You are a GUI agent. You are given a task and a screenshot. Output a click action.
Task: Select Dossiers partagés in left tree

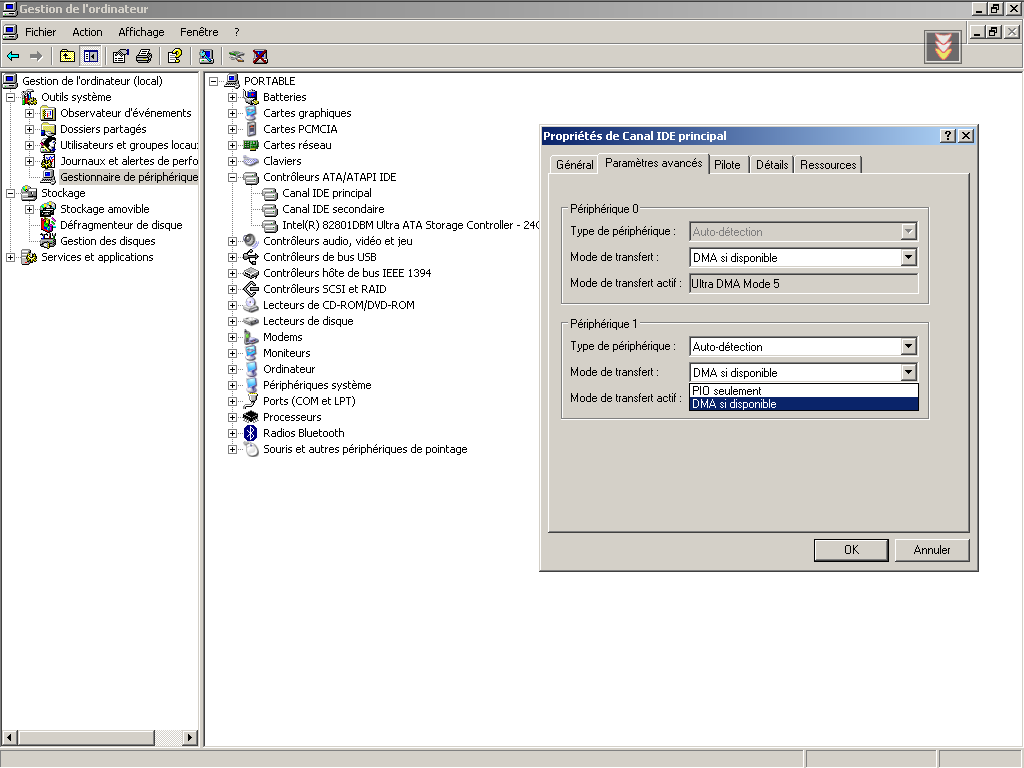coord(103,129)
